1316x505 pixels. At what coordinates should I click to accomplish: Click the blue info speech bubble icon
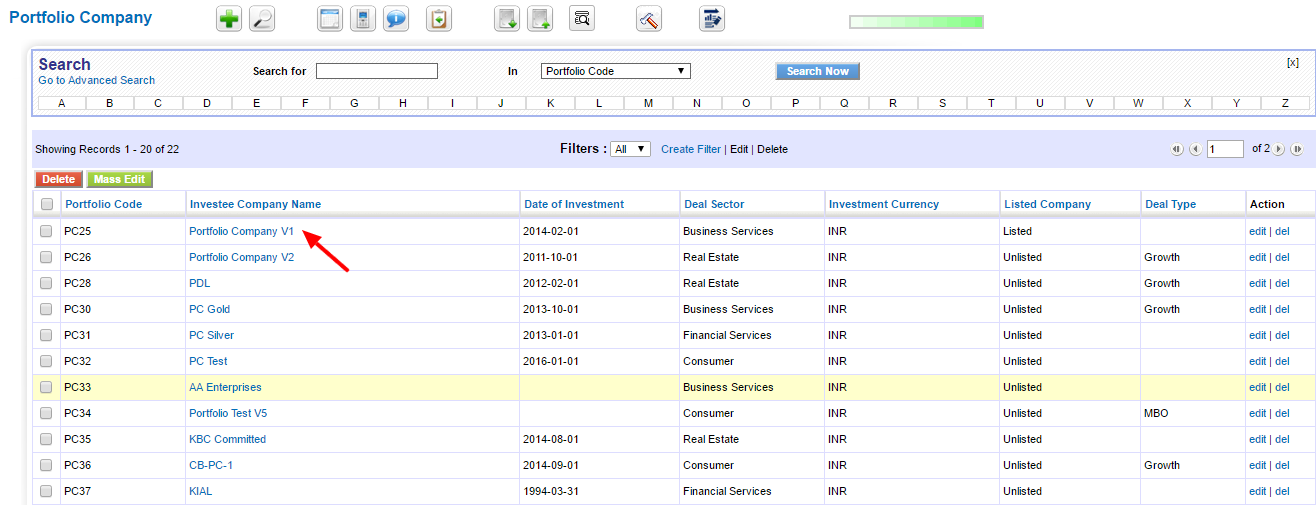[x=396, y=19]
